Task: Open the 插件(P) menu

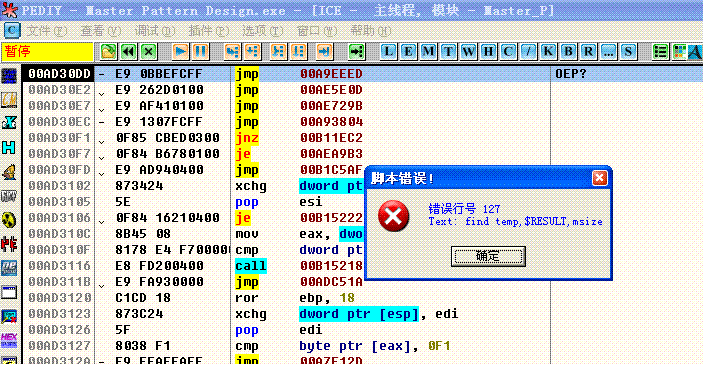Action: (x=208, y=31)
